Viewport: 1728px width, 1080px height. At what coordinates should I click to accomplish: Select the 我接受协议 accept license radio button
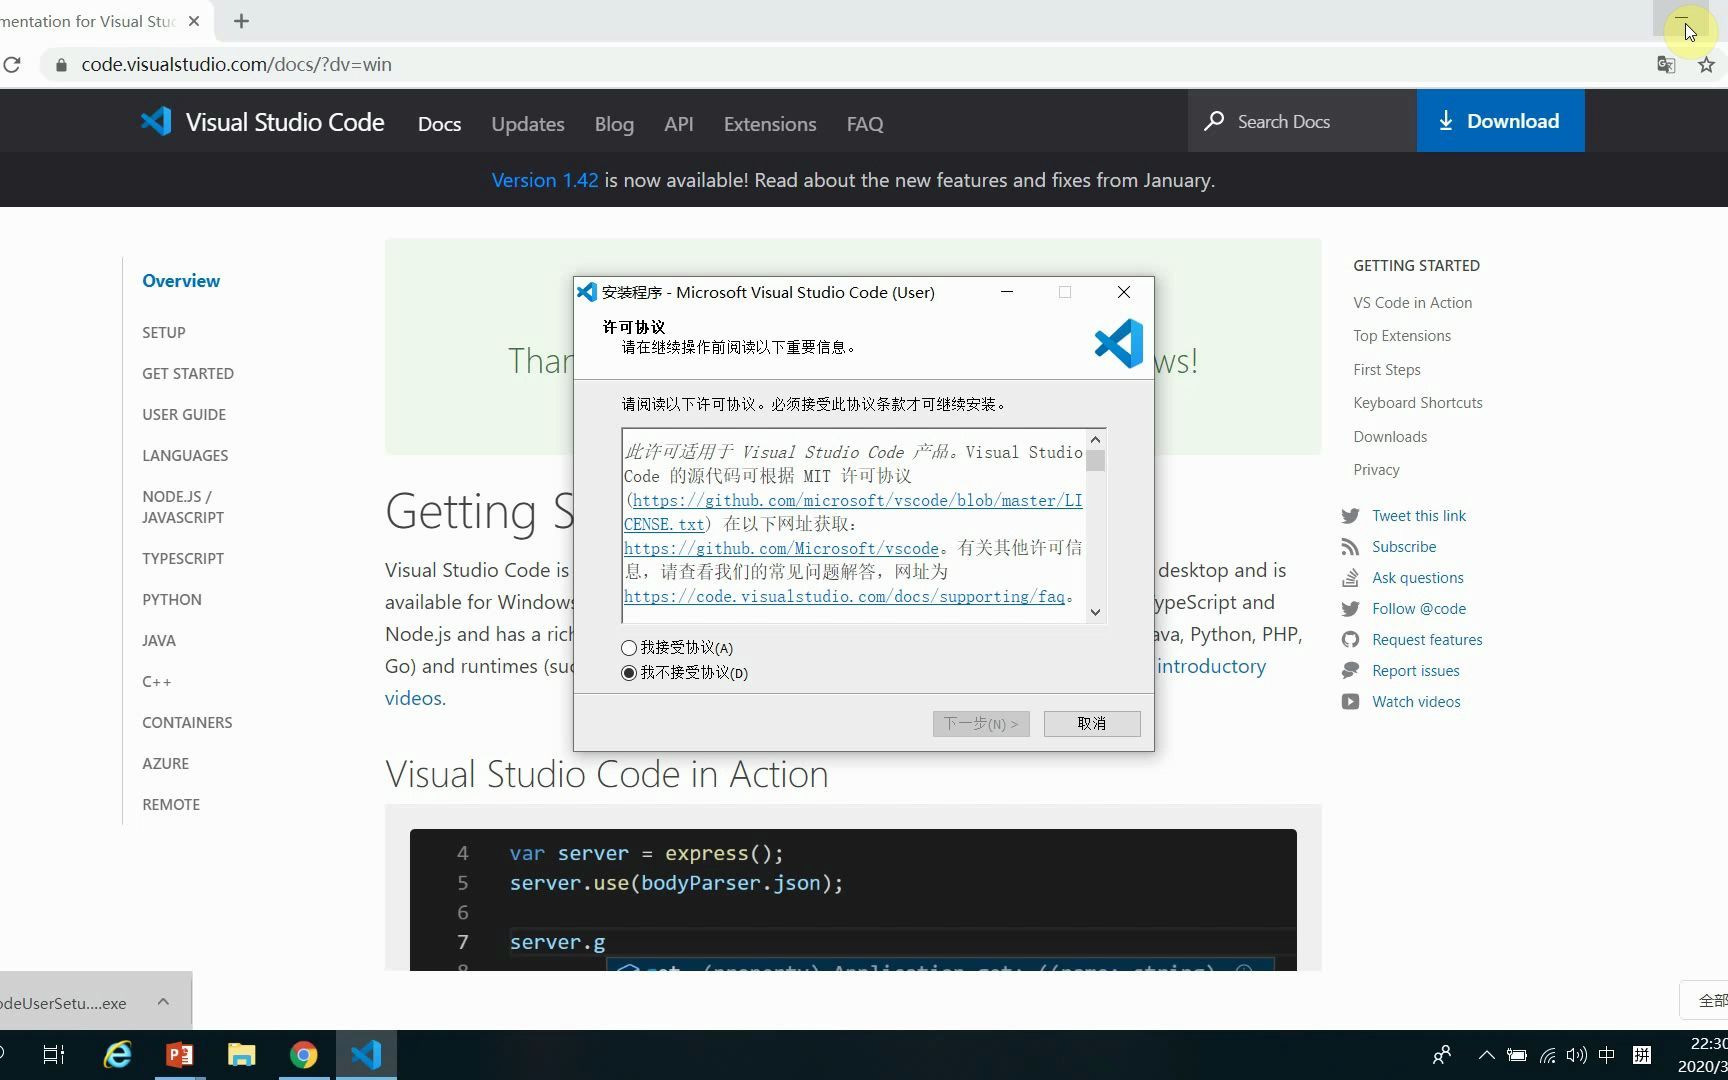pos(629,647)
